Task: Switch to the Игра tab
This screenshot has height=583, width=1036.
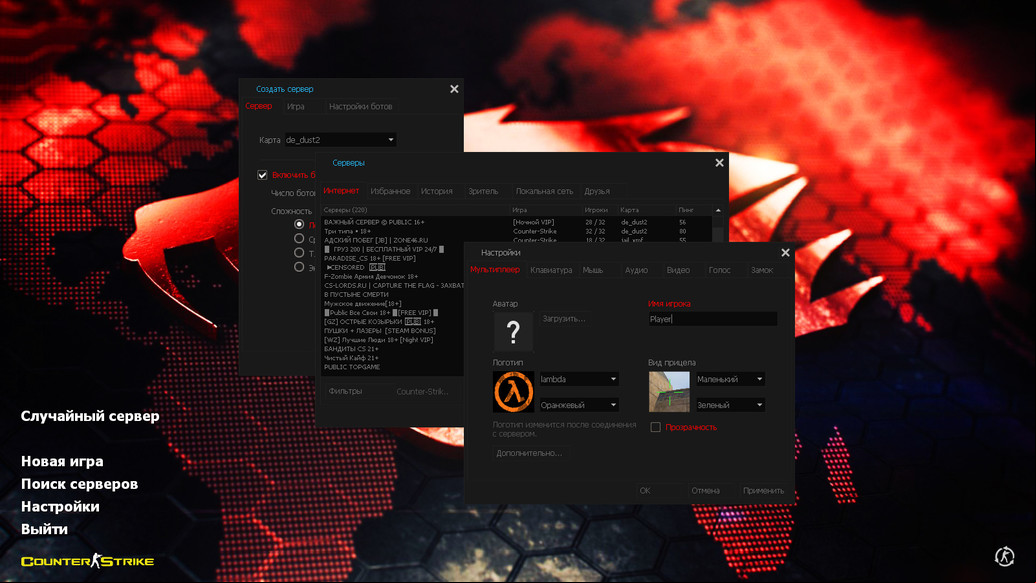Action: [x=295, y=106]
